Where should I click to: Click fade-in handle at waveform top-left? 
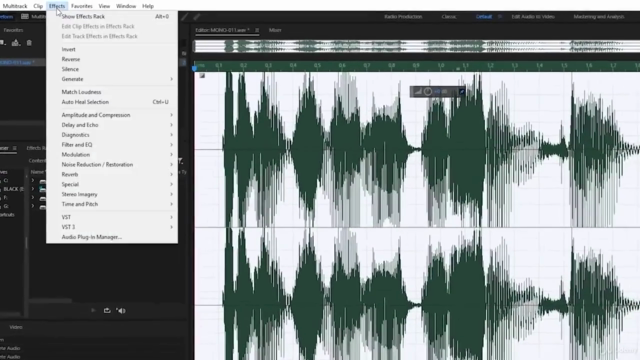202,76
